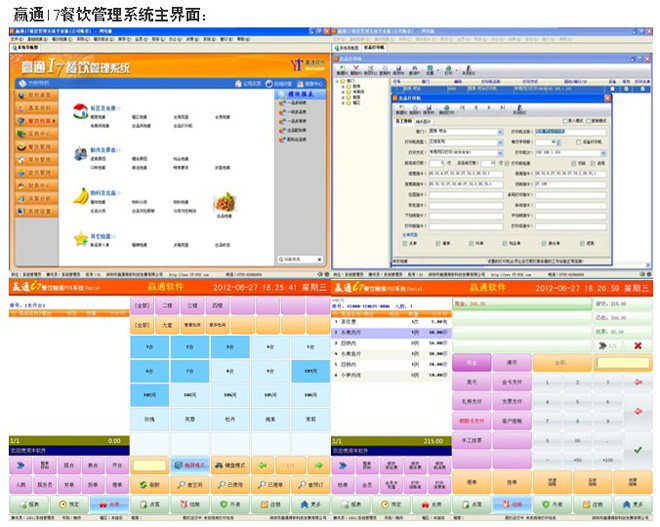The width and height of the screenshot is (660, 527).
Task: Click the yellow amount field in the checkout window
Action: tap(623, 363)
